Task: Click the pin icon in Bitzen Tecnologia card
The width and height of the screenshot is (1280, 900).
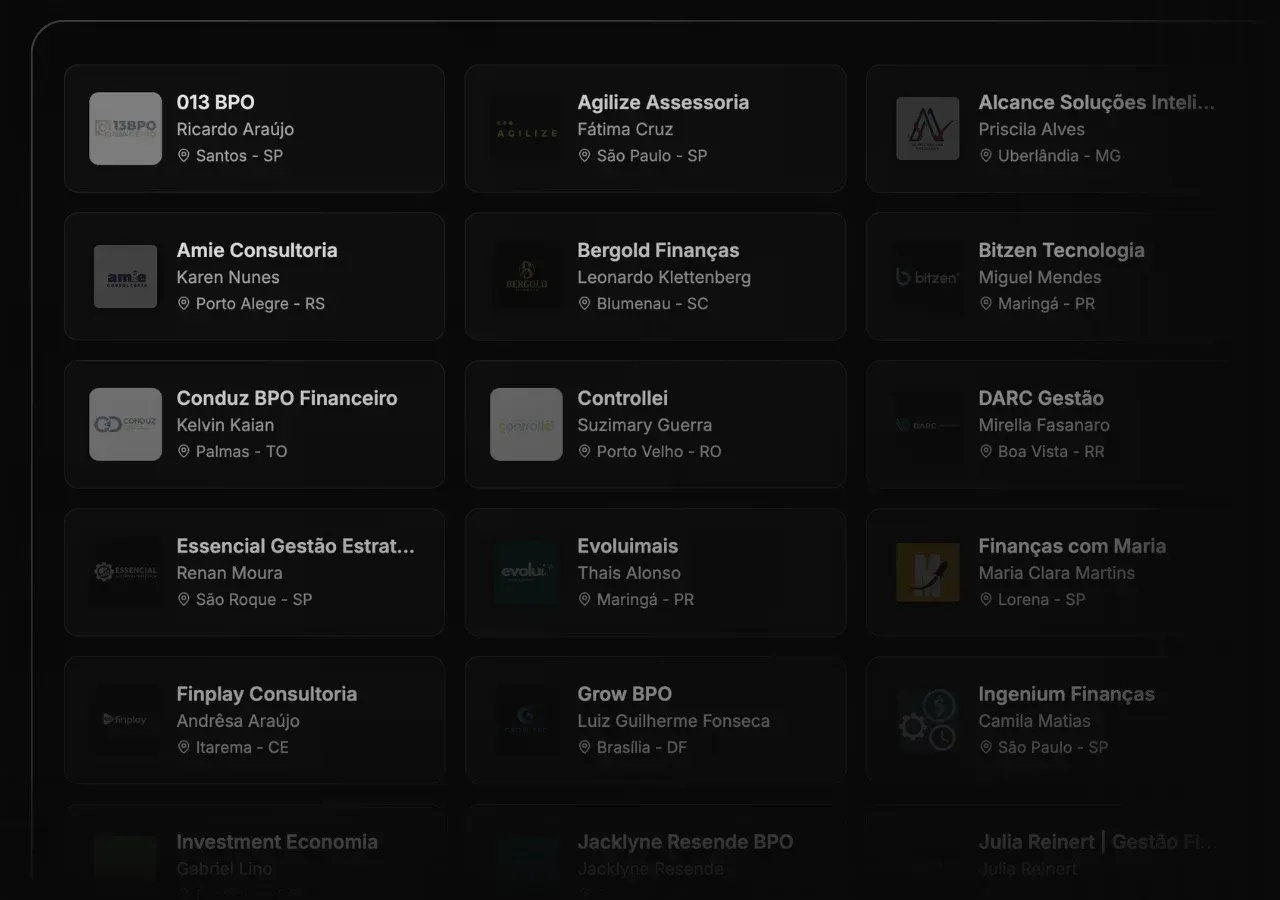Action: [986, 304]
